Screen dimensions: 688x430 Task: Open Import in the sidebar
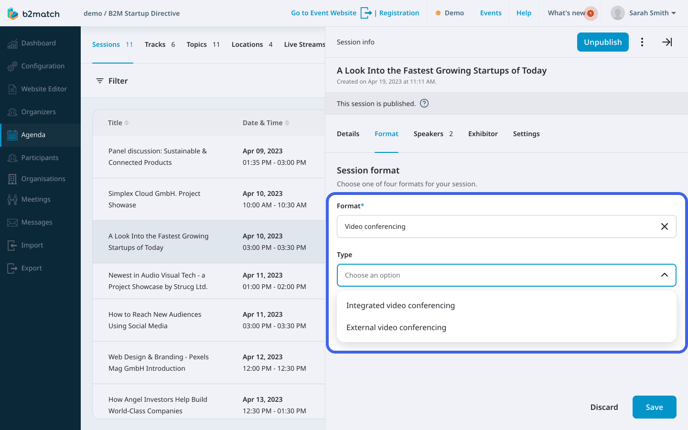[32, 245]
